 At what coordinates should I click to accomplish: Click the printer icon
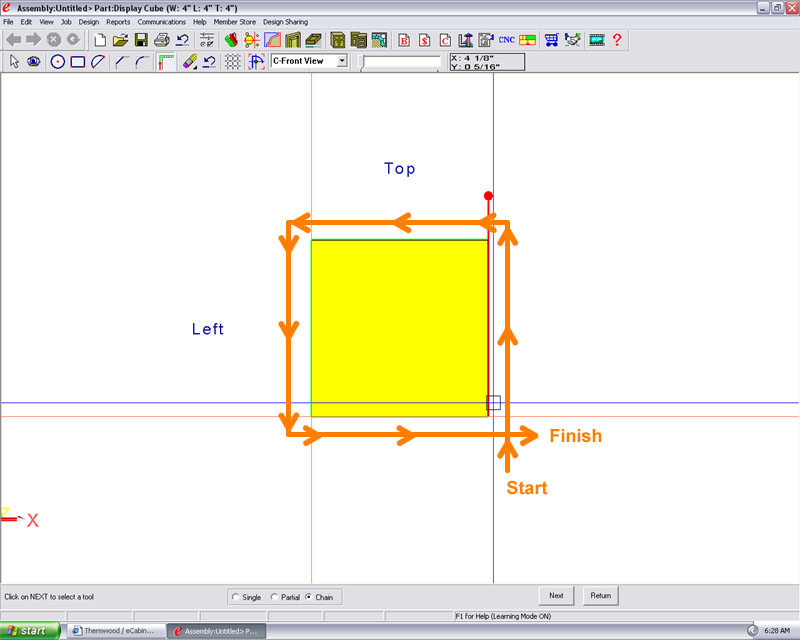[161, 40]
